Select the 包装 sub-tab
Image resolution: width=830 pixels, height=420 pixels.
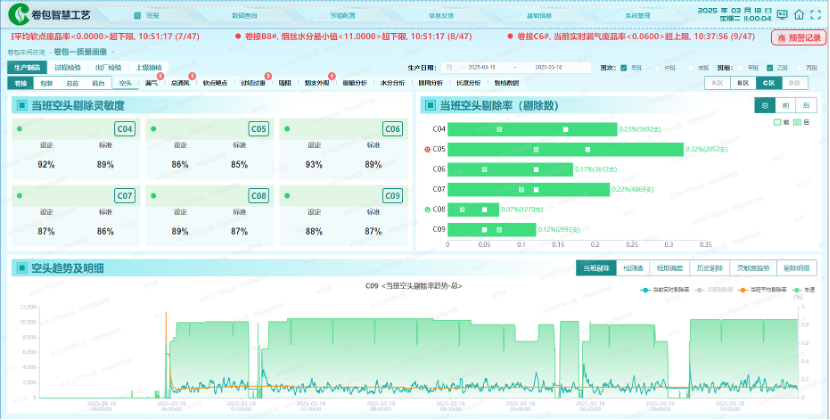point(46,83)
